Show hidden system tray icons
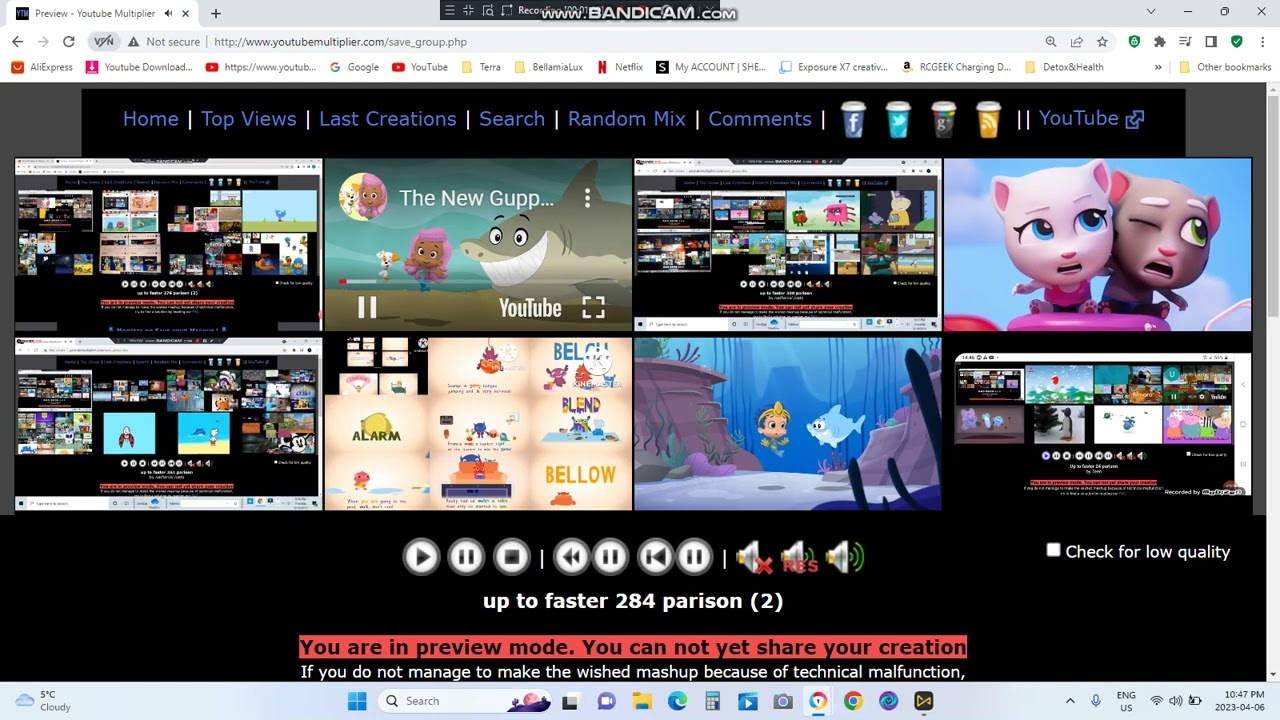The width and height of the screenshot is (1280, 720). [1070, 701]
